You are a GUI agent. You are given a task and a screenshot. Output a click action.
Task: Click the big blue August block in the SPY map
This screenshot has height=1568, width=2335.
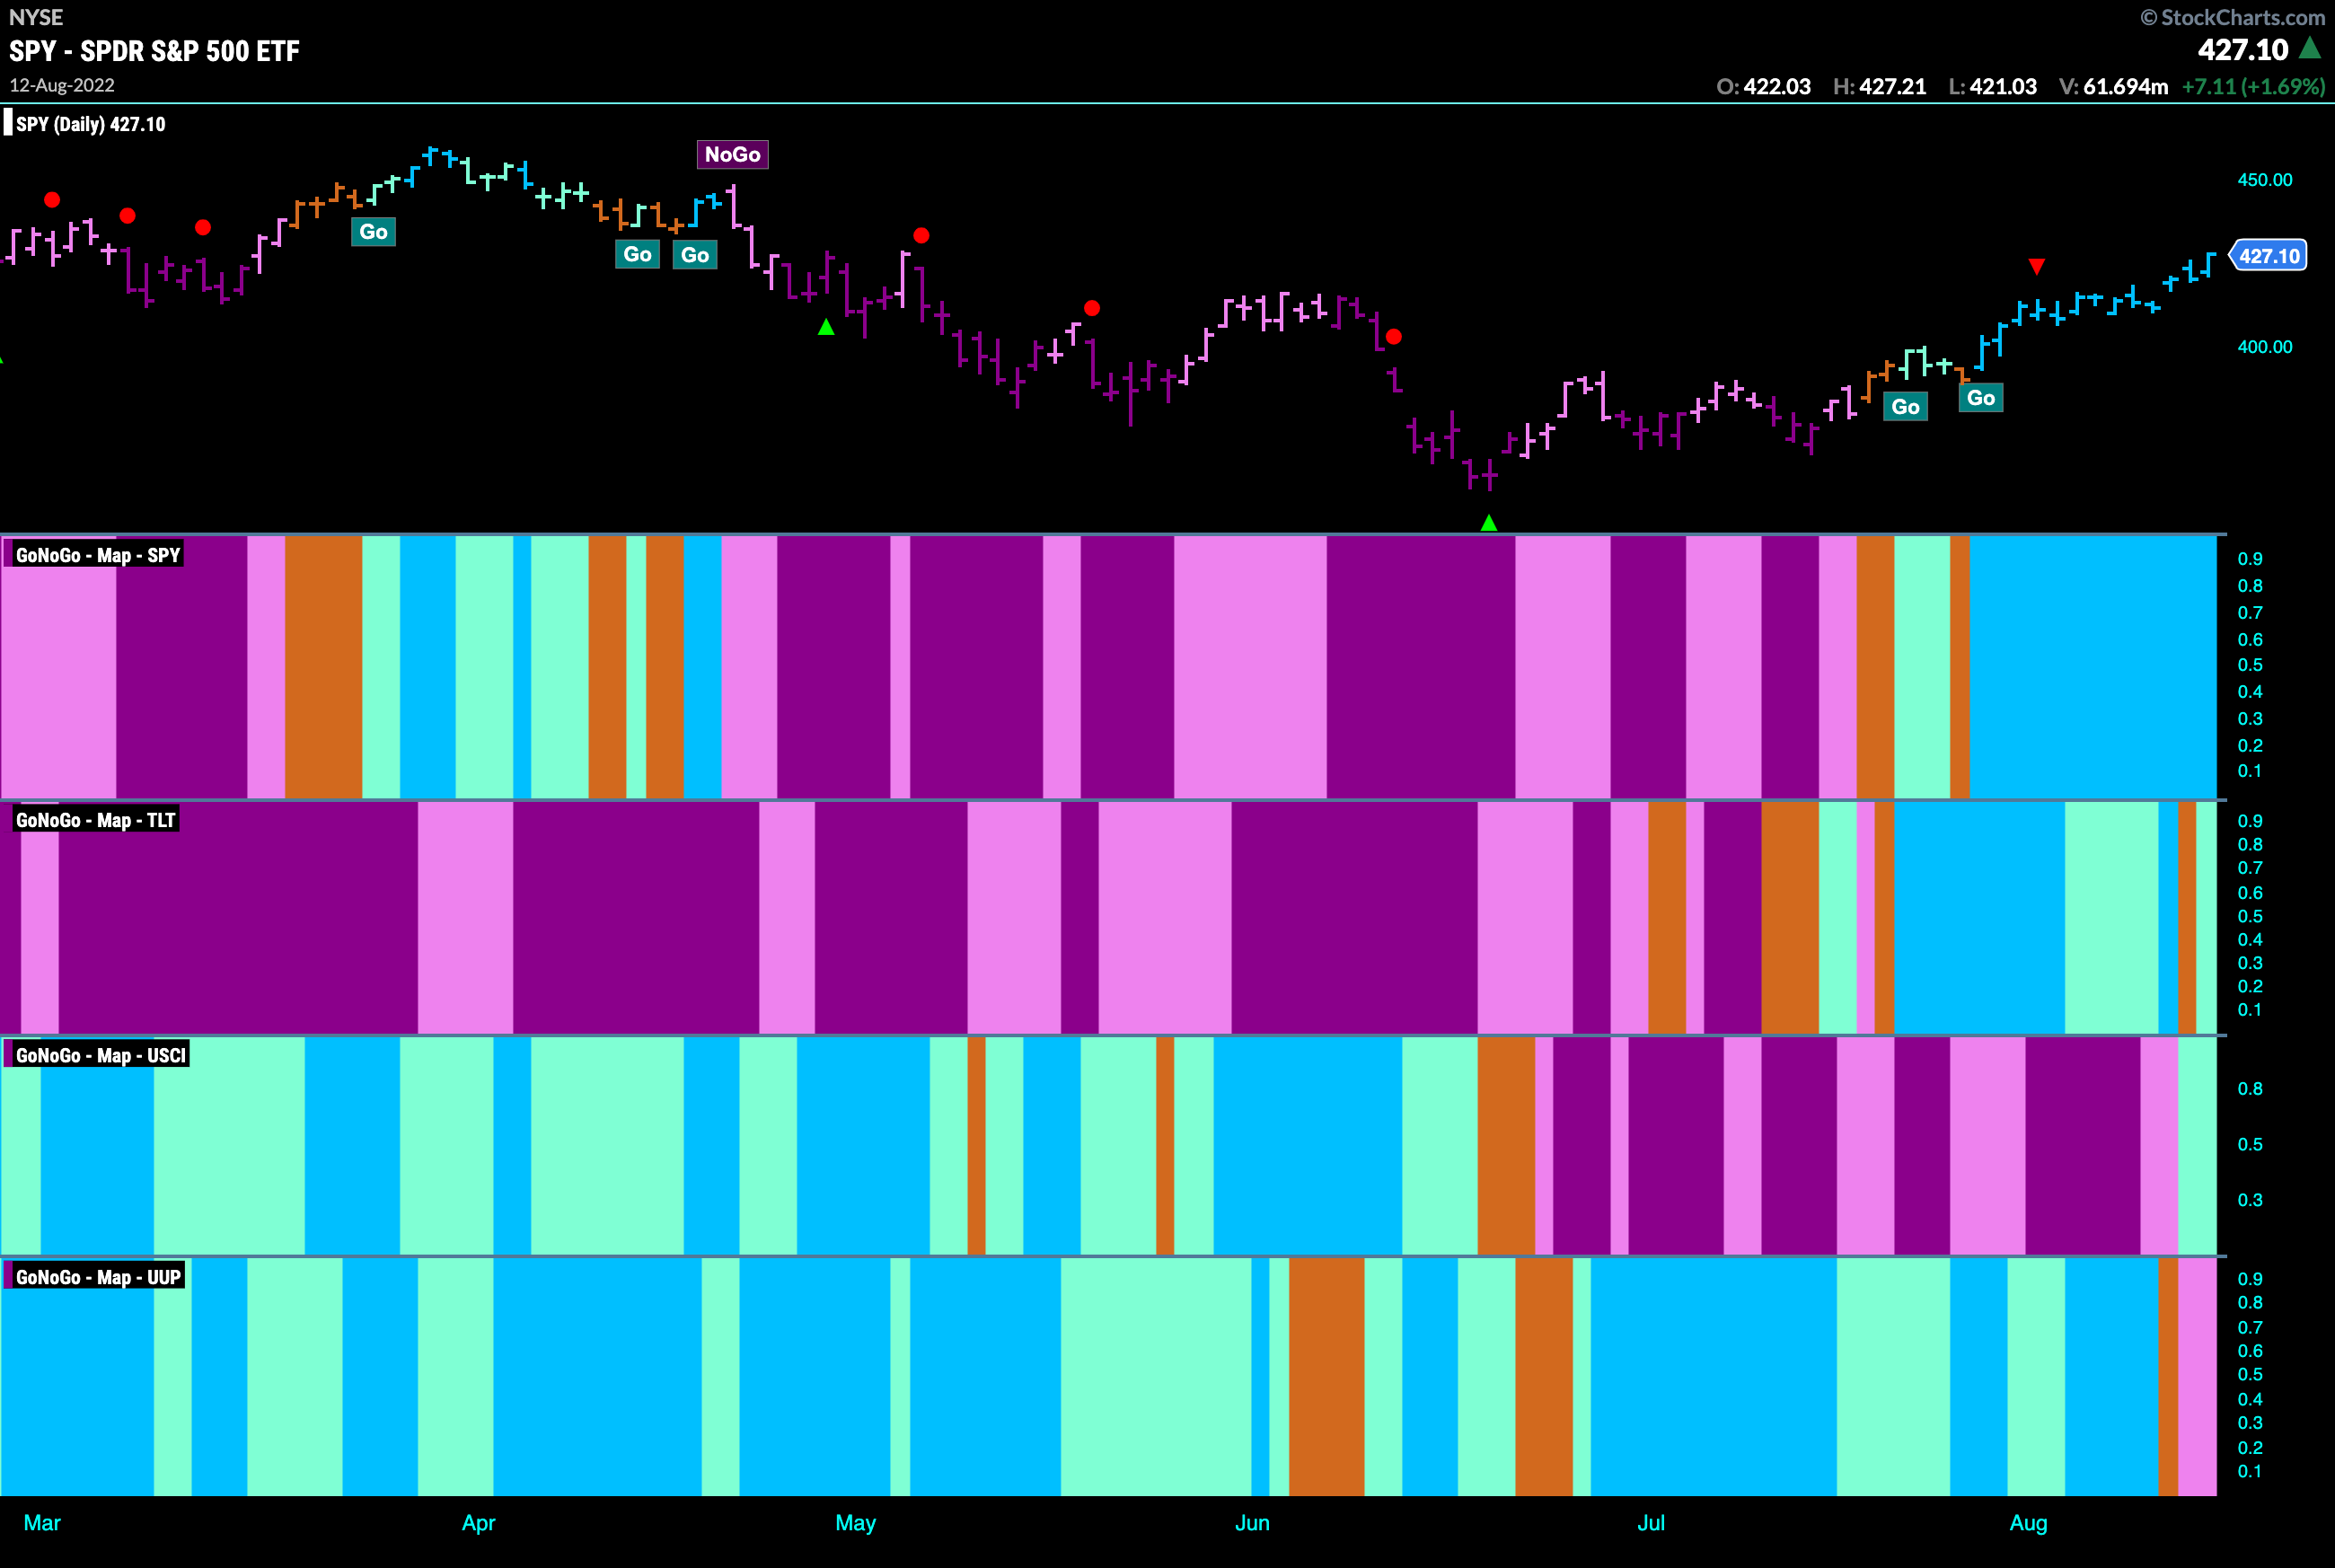pyautogui.click(x=2093, y=667)
